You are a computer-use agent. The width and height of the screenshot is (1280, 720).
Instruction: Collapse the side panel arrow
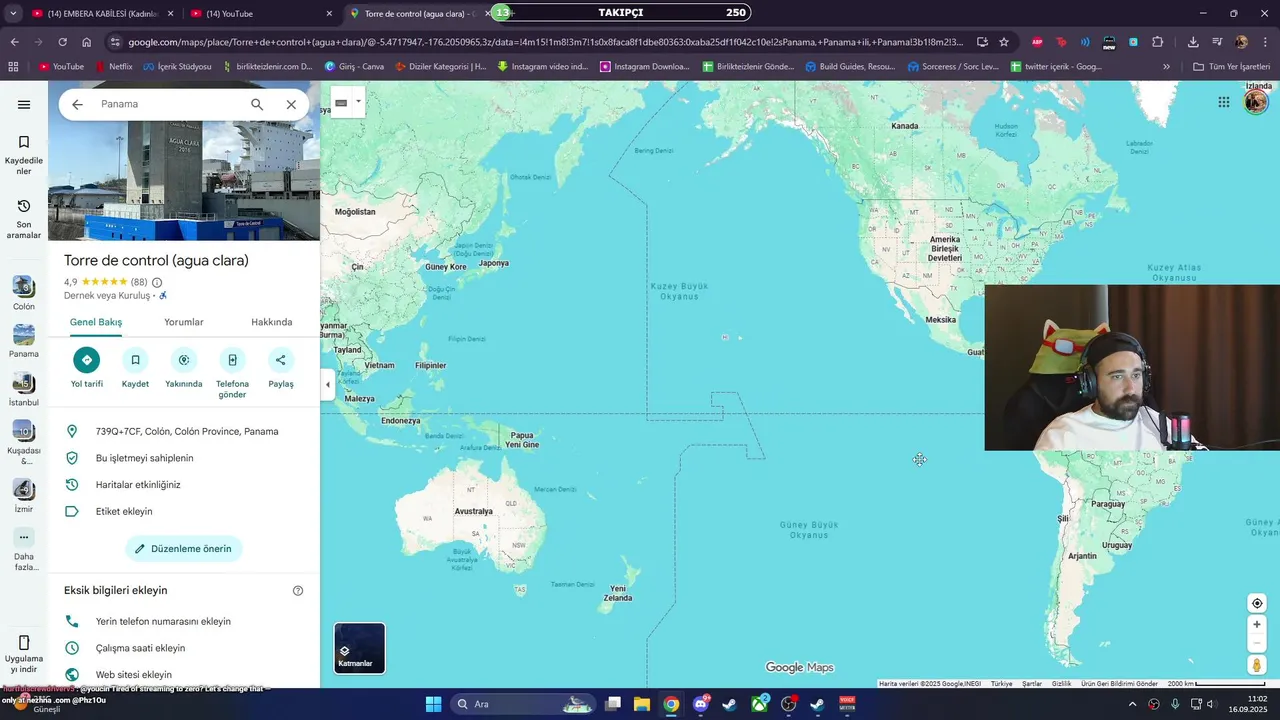[x=327, y=385]
